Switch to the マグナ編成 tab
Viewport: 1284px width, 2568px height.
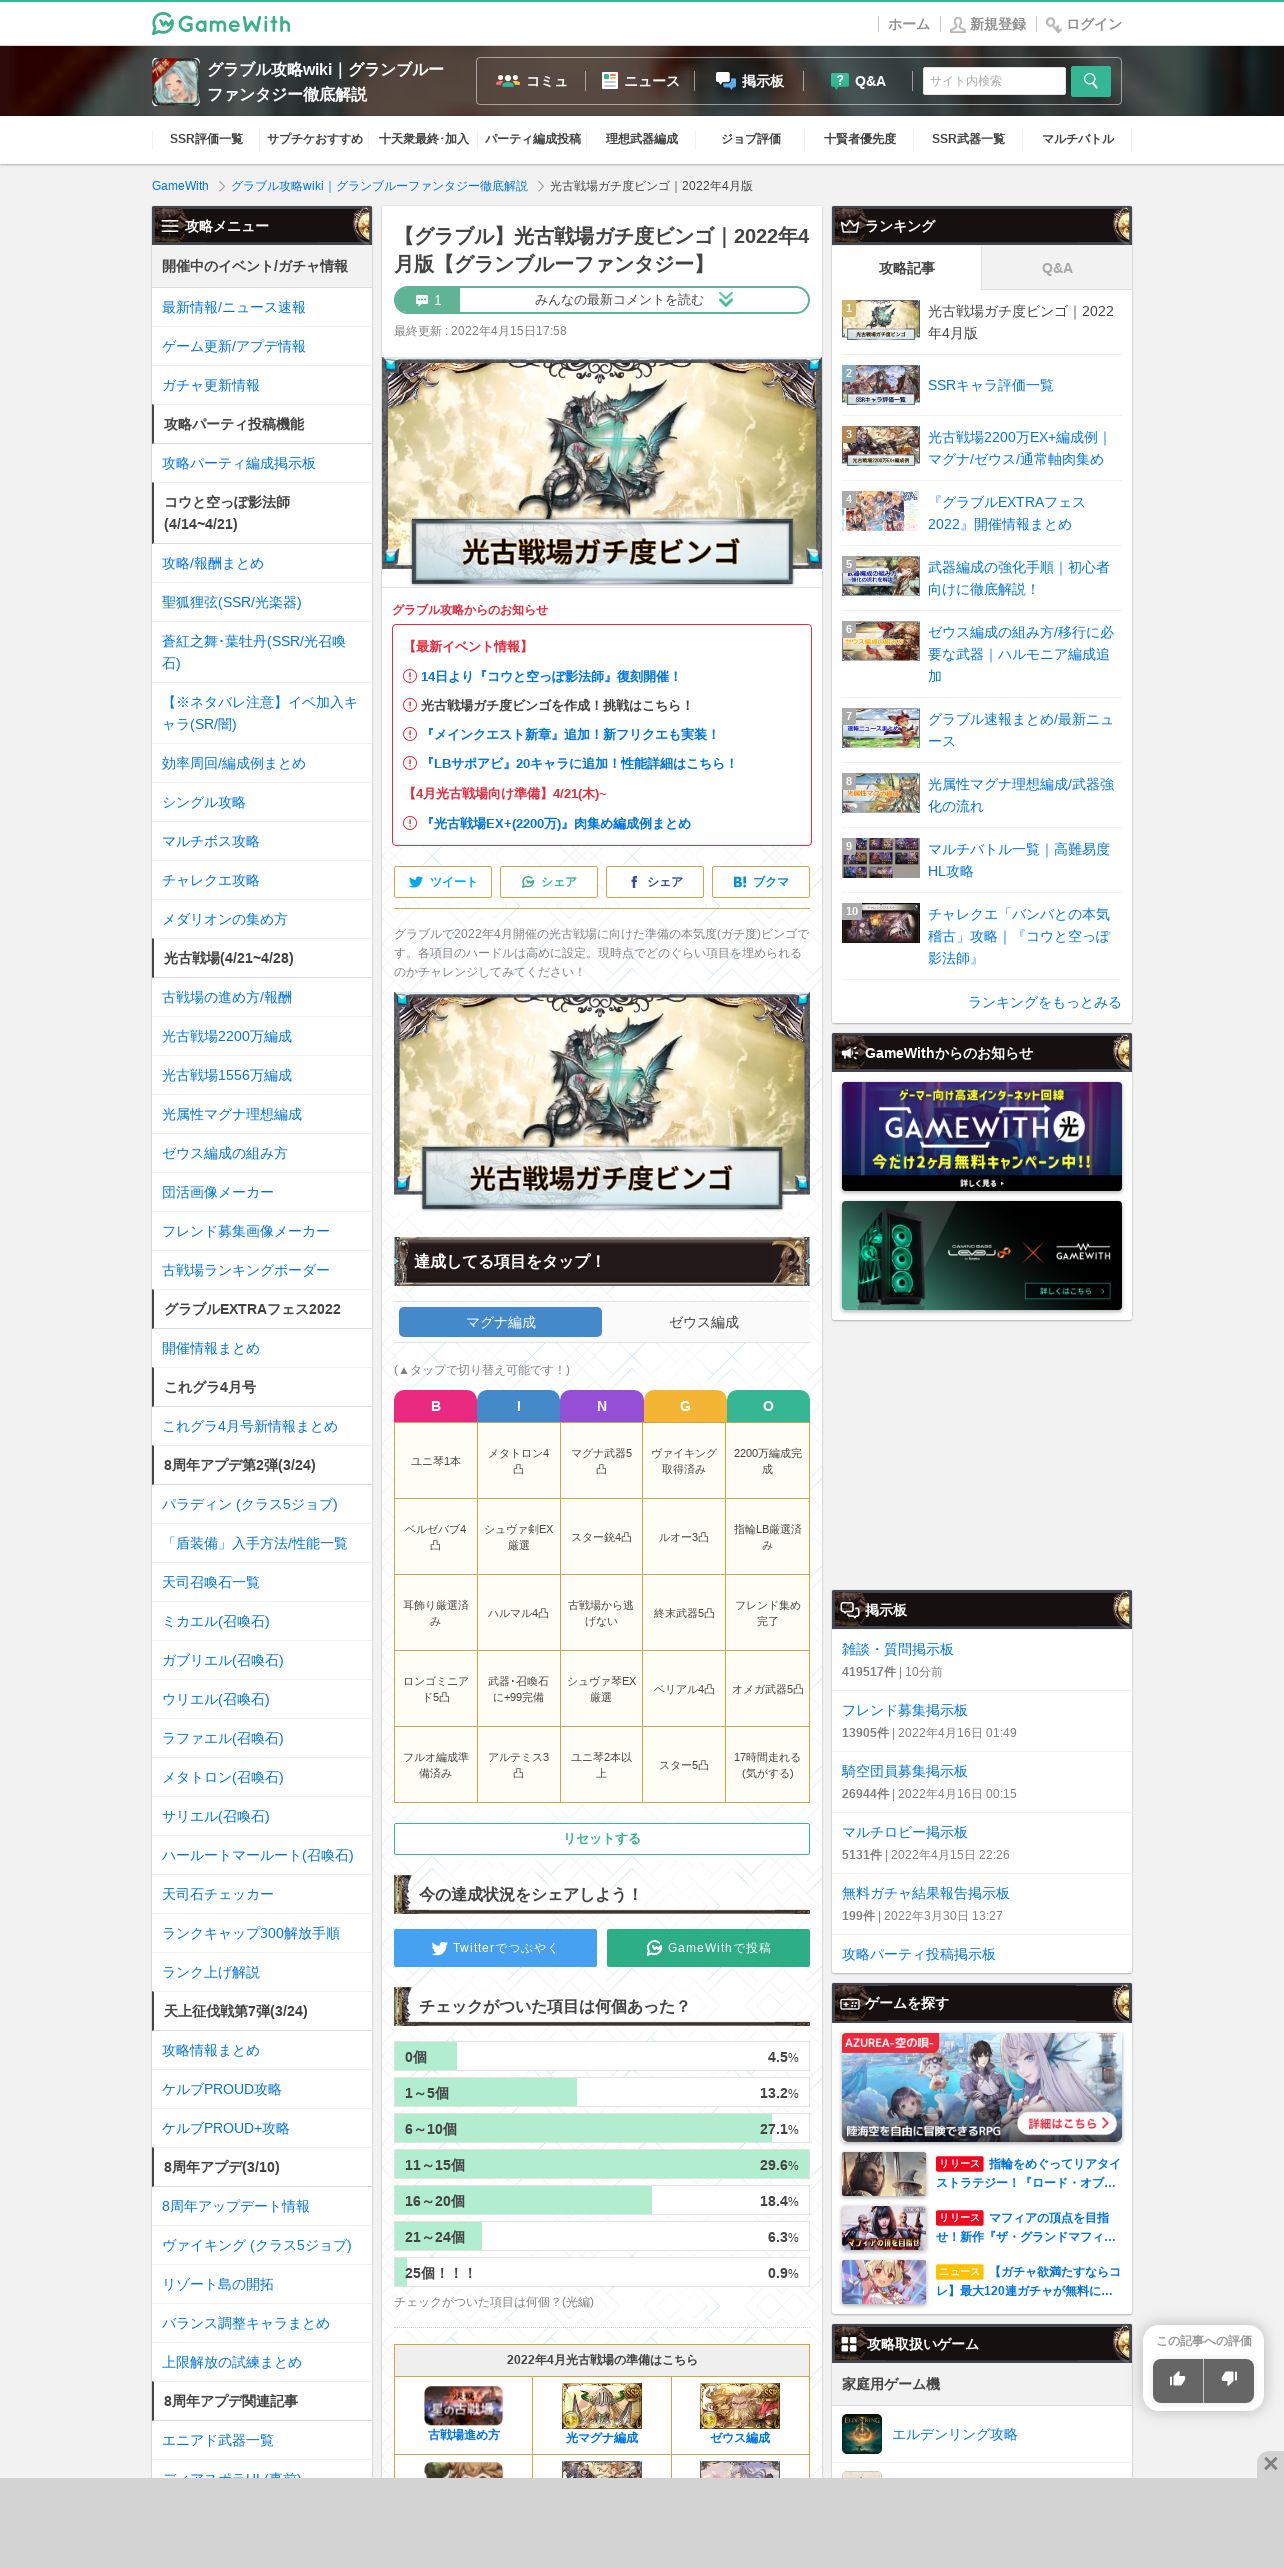pos(500,1322)
